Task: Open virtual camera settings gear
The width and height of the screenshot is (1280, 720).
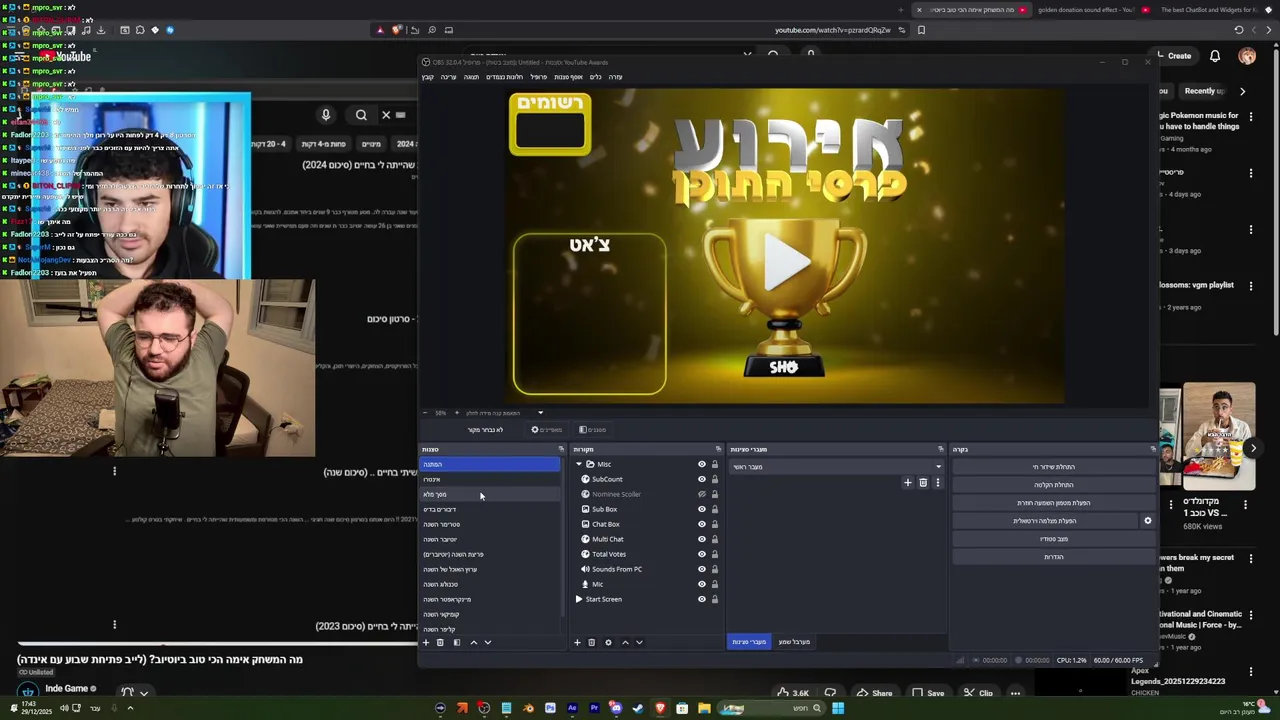Action: [1147, 521]
